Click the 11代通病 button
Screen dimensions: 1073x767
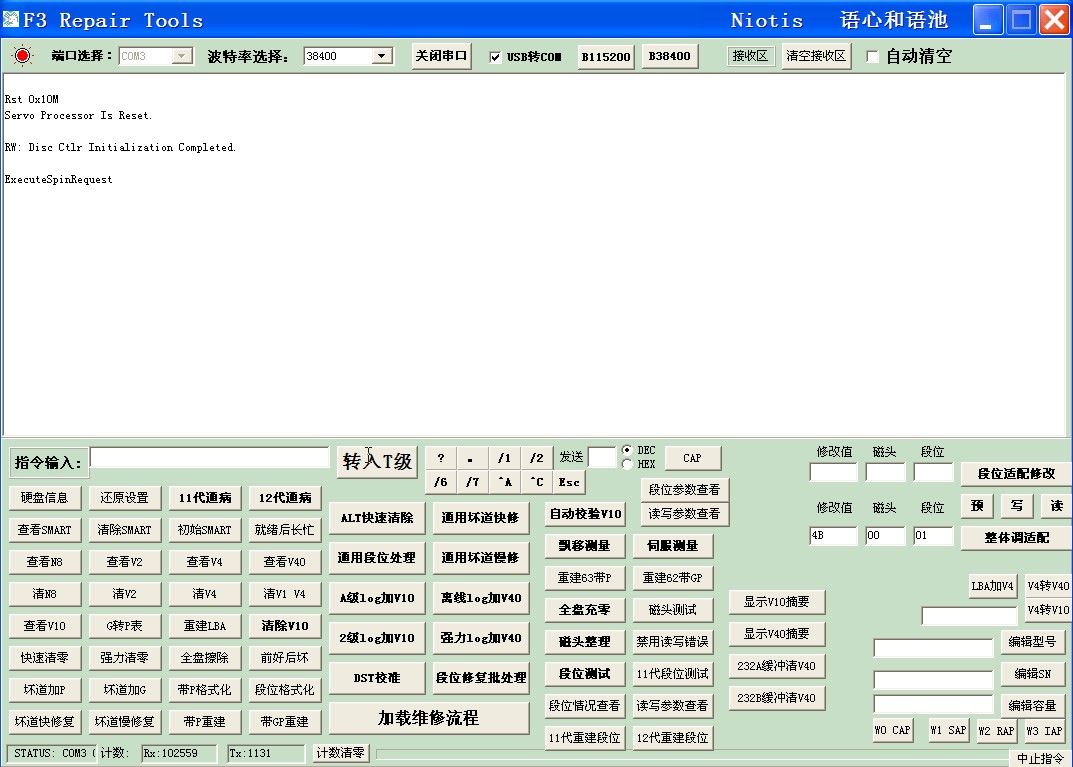pyautogui.click(x=205, y=497)
